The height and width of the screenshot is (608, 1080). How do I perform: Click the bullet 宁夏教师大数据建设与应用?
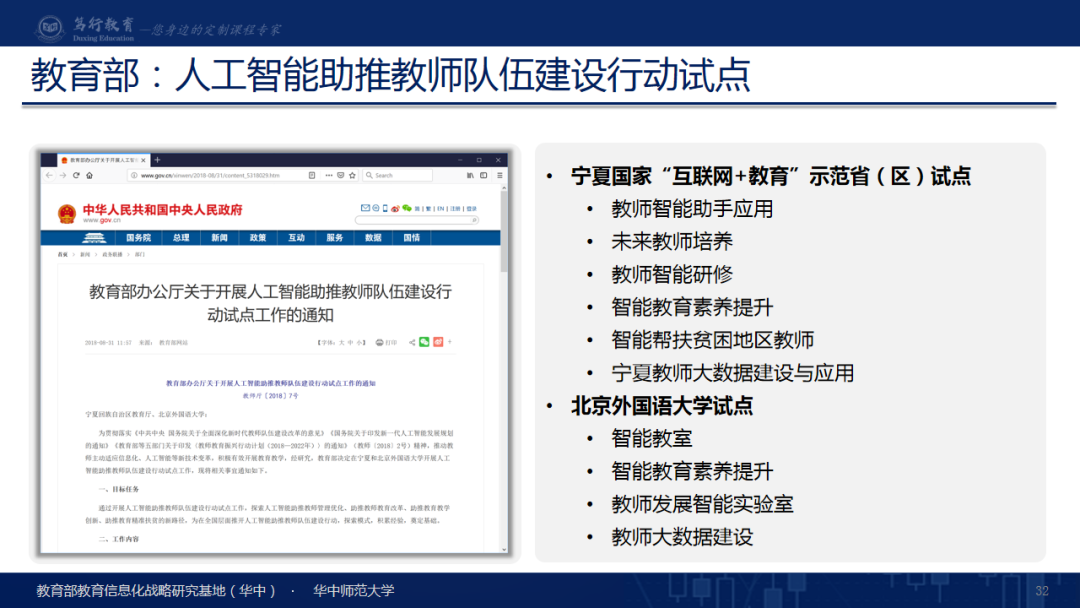pyautogui.click(x=732, y=373)
